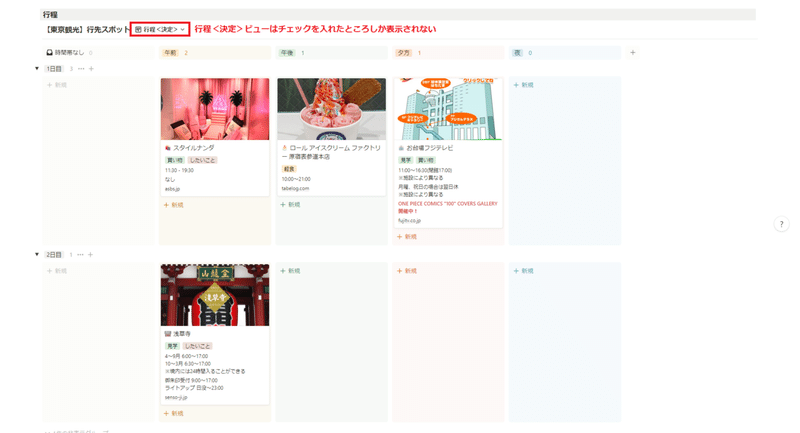This screenshot has width=800, height=433.
Task: Click 見学 tag on お台場フジテレビ card
Action: click(406, 160)
